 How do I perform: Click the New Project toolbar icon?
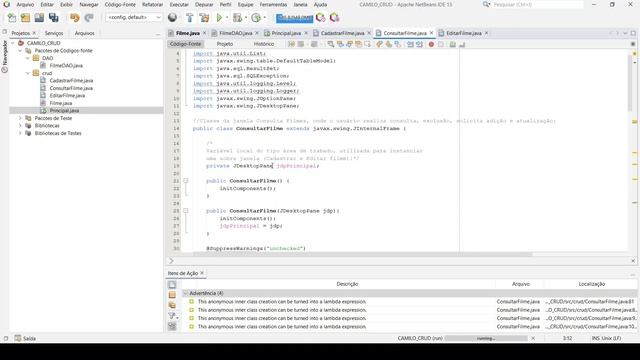tap(25, 18)
